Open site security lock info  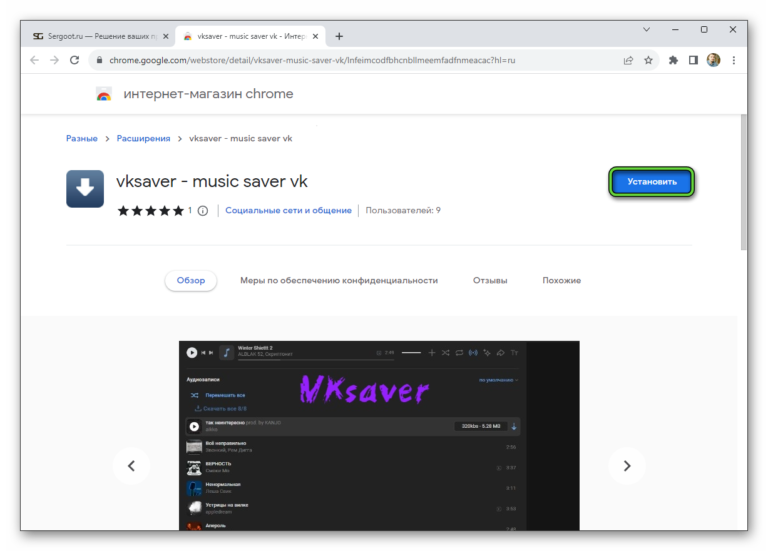point(99,60)
